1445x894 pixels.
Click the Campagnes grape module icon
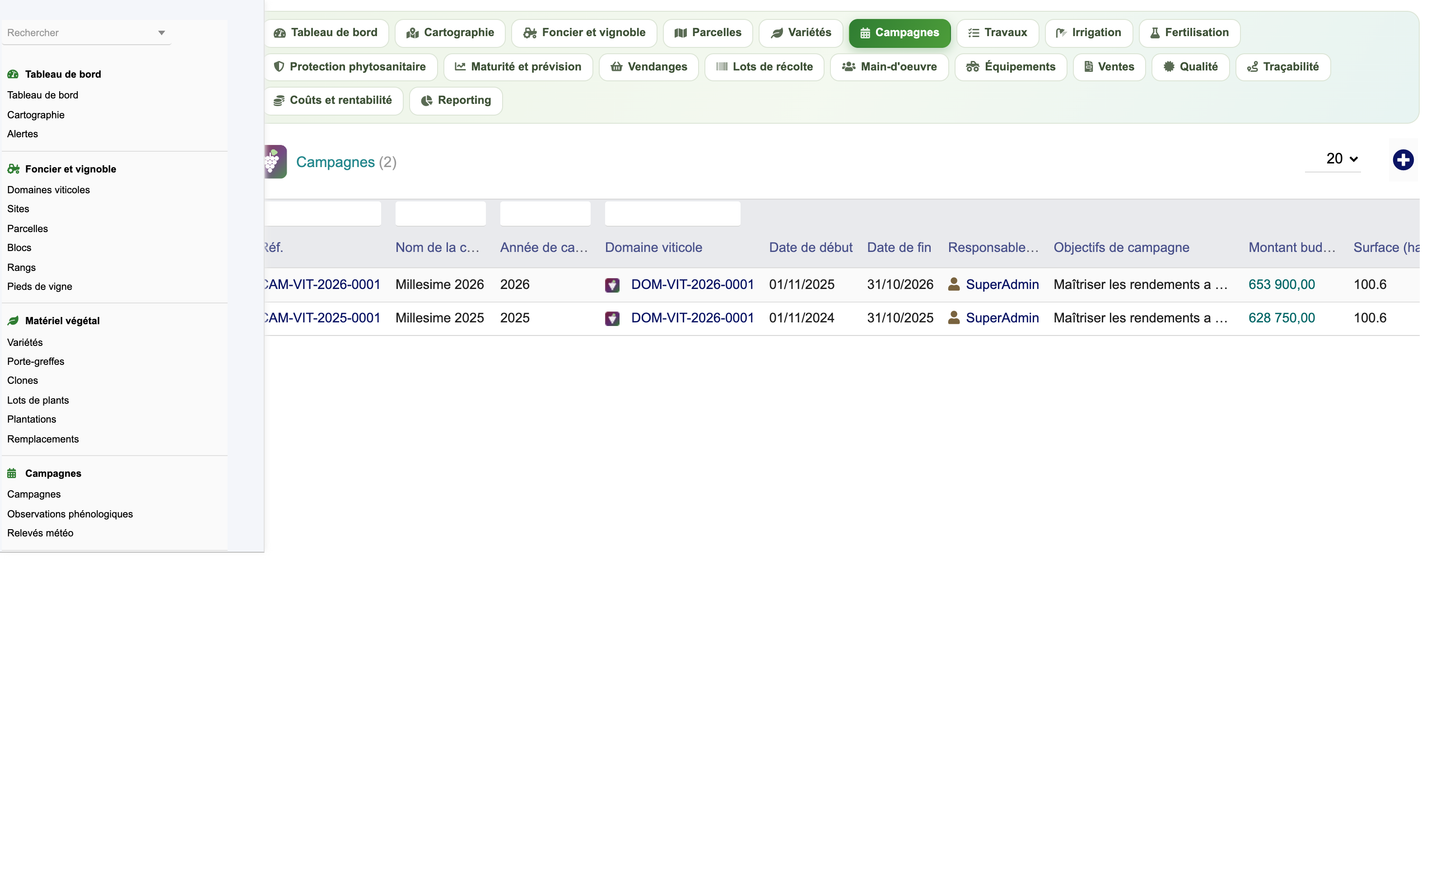[x=275, y=162]
